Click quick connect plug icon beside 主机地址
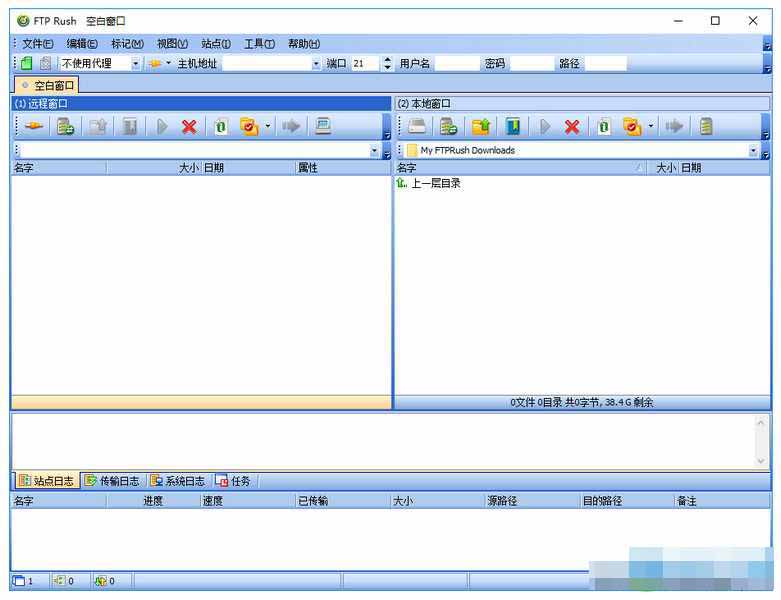The height and width of the screenshot is (600, 781). pyautogui.click(x=155, y=64)
